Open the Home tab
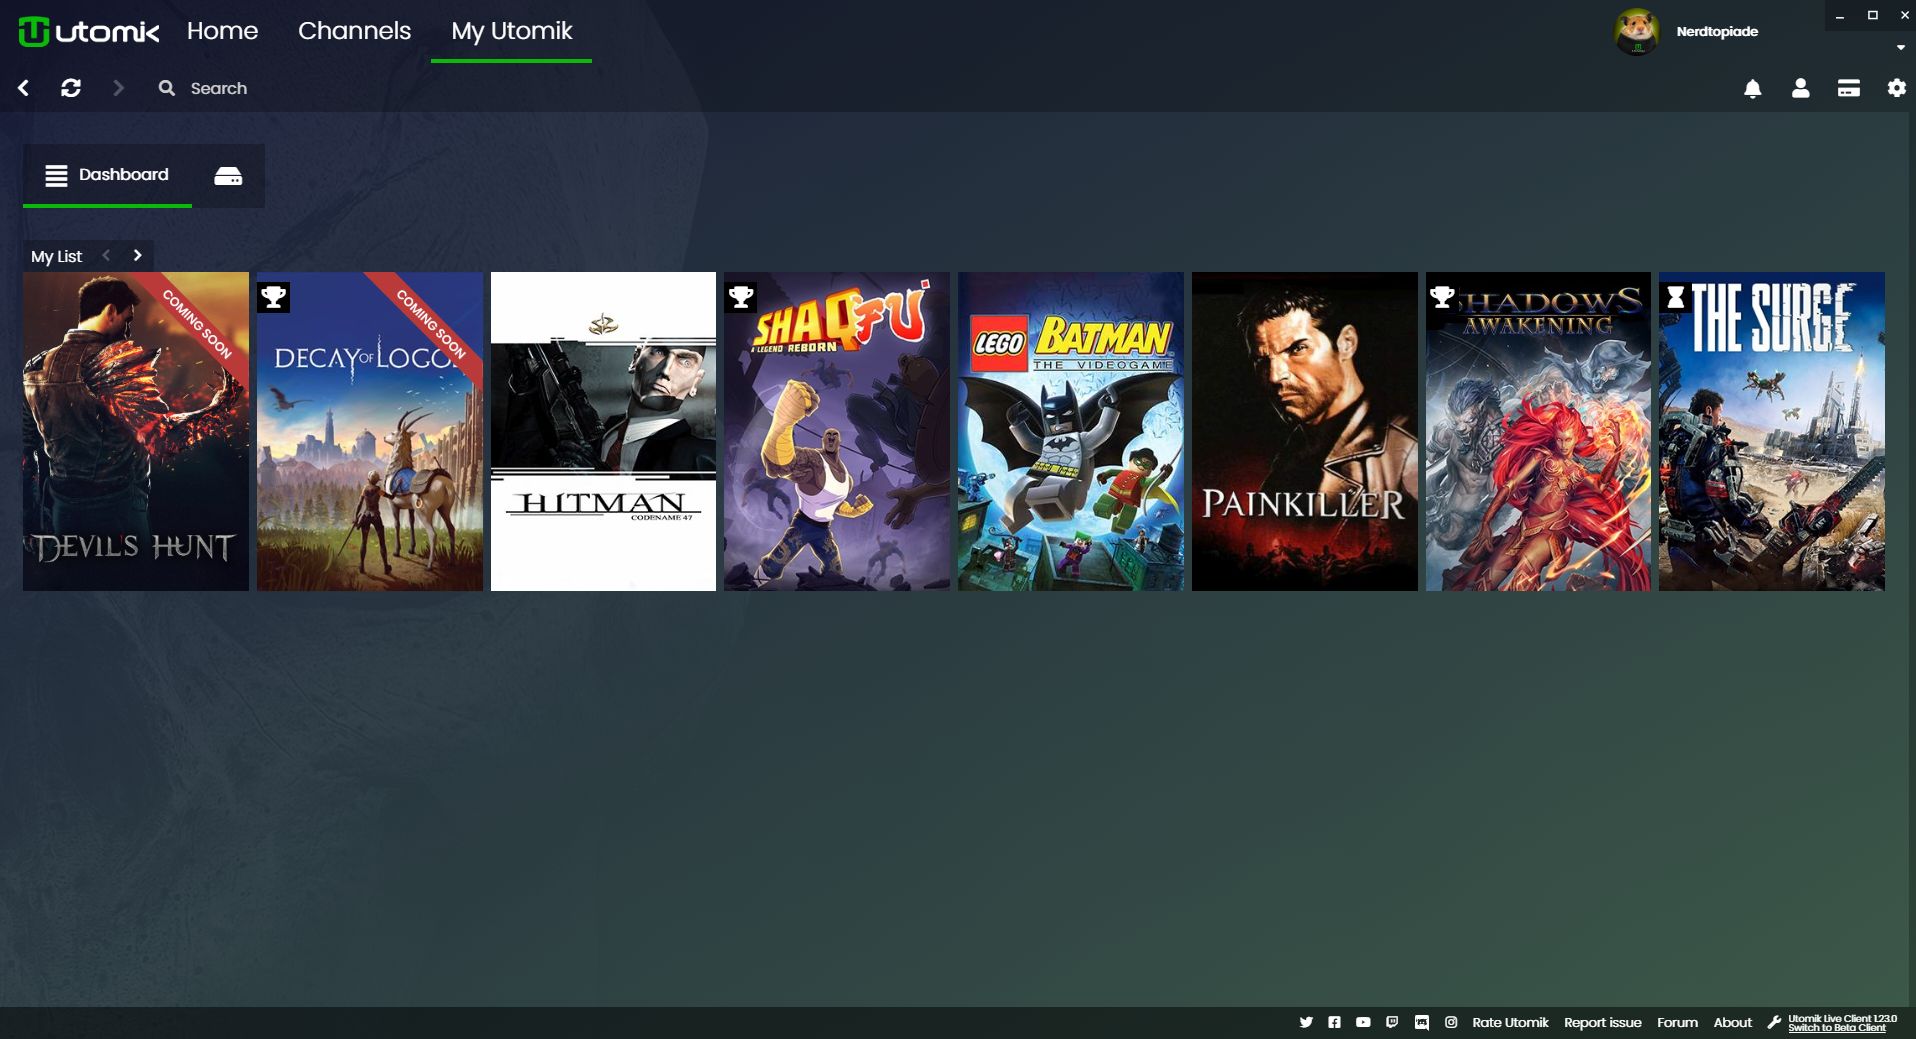This screenshot has width=1916, height=1039. (x=222, y=31)
